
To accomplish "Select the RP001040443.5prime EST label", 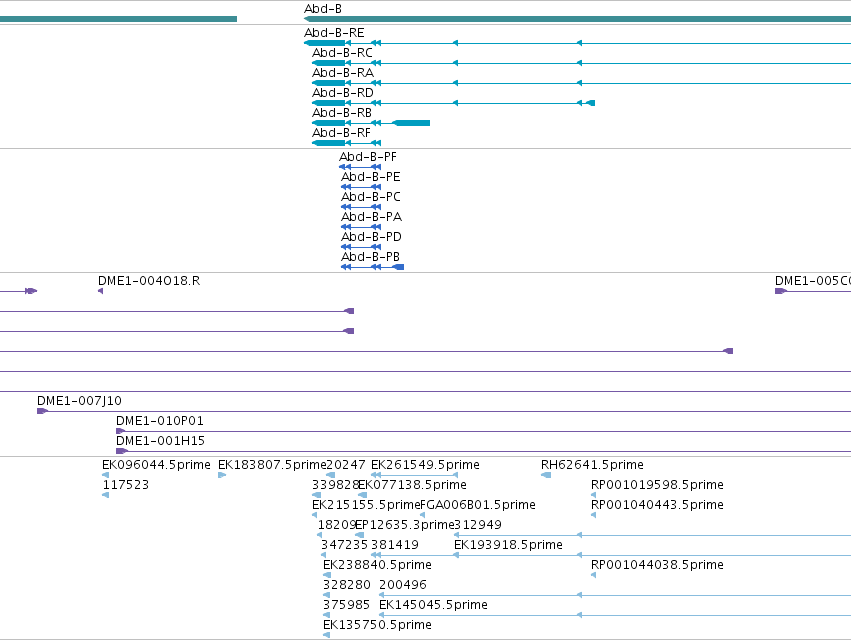I will pos(657,505).
